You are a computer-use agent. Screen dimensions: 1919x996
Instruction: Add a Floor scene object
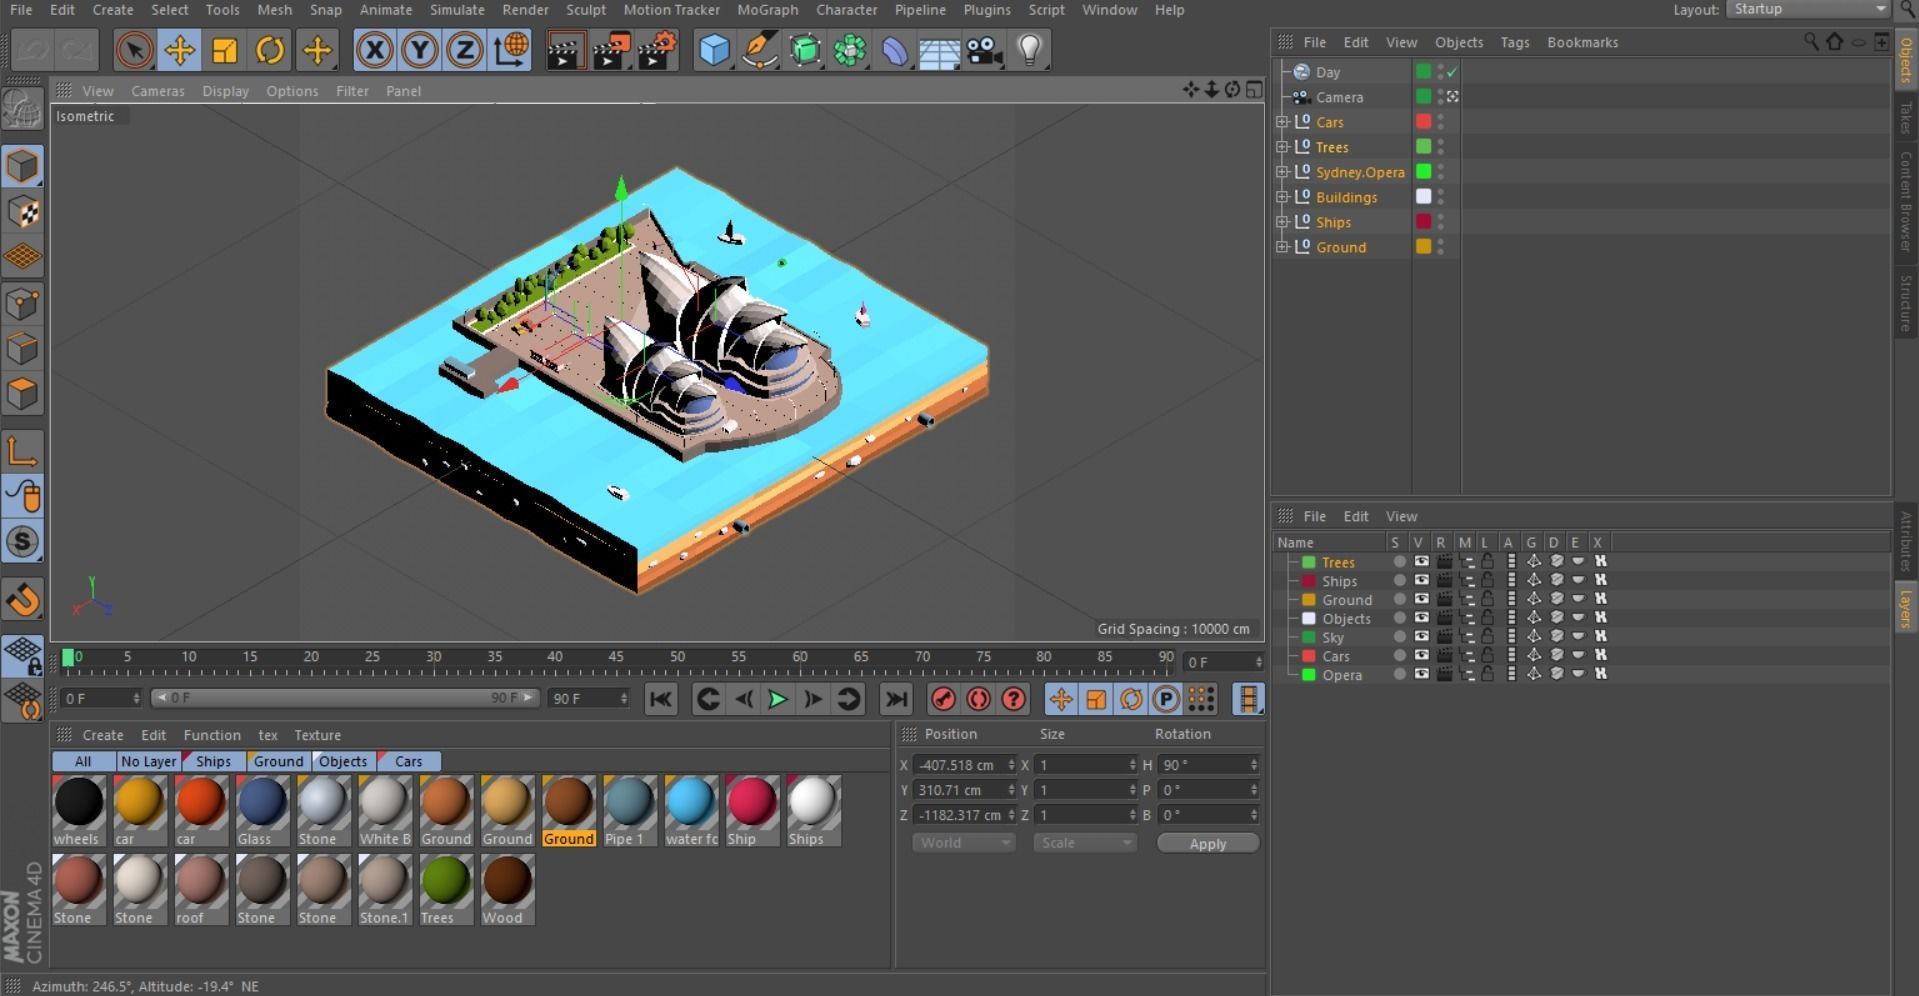point(939,50)
